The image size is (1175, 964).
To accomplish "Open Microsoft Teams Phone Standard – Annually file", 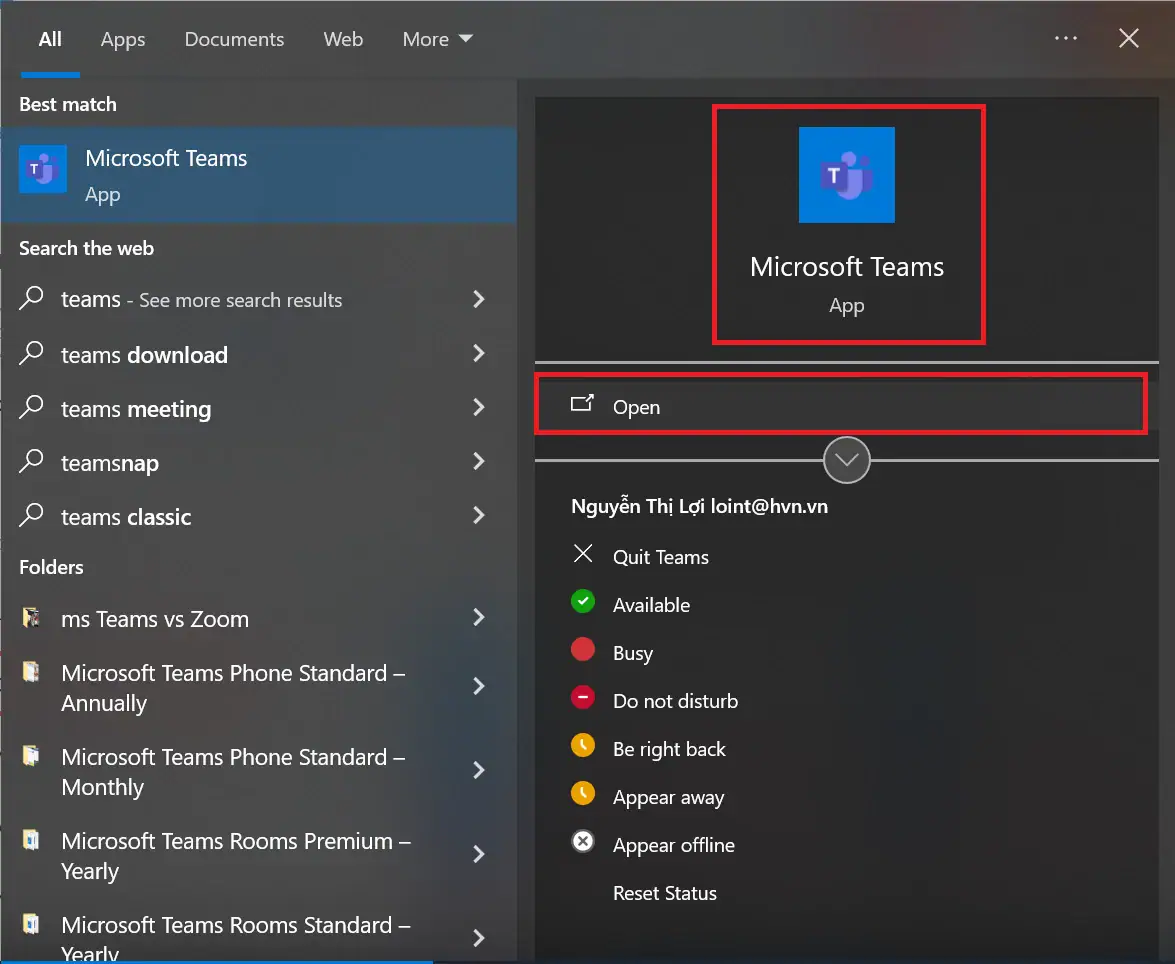I will tap(232, 688).
